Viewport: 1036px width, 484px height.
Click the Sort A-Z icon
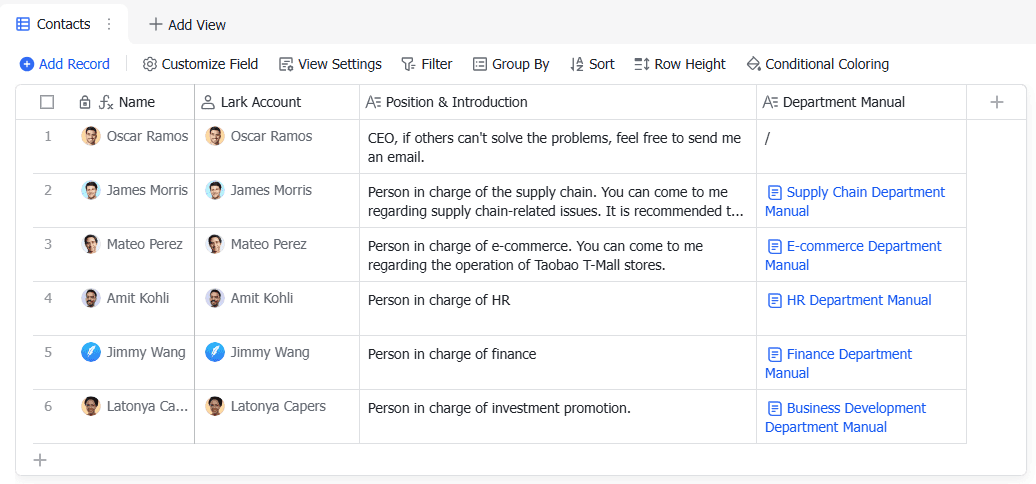[577, 64]
